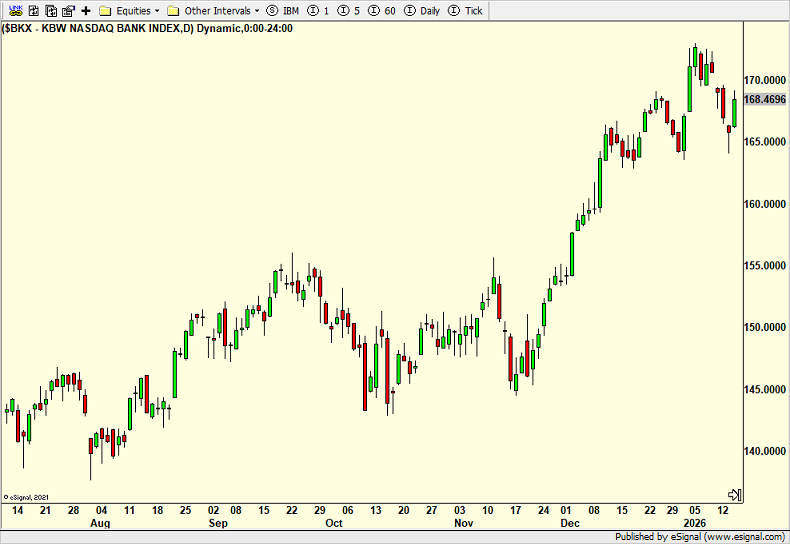Jump to latest bar with arrow icon
This screenshot has width=790, height=544.
point(733,495)
